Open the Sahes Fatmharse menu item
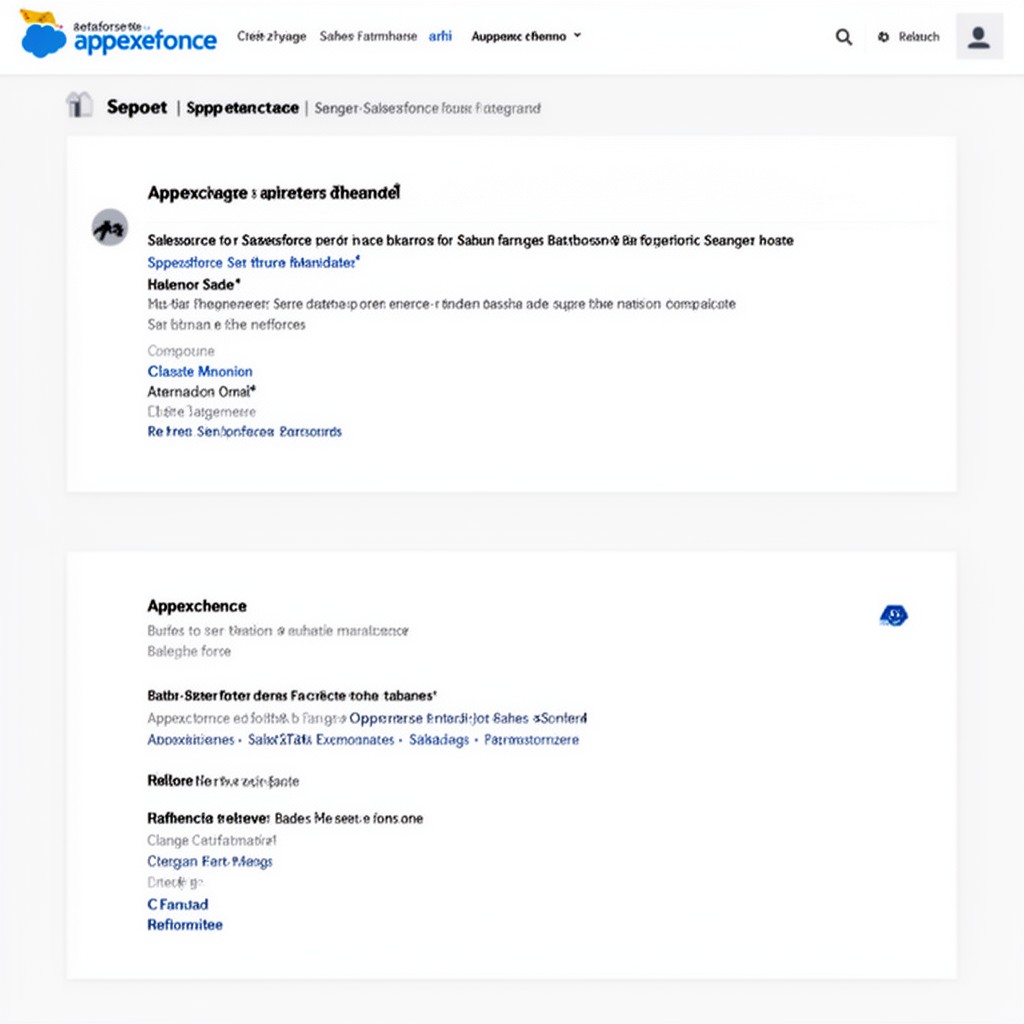Image resolution: width=1024 pixels, height=1024 pixels. [368, 37]
